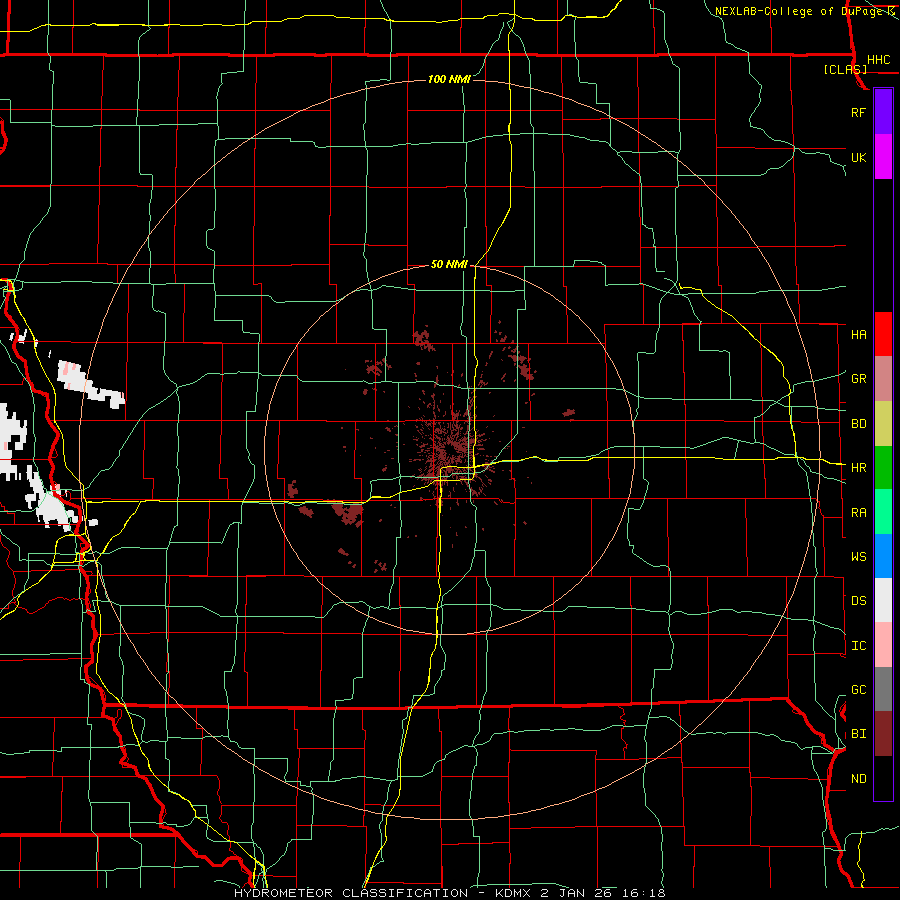Select the 'RA' legend label
Viewport: 900px width, 900px height.
point(858,513)
